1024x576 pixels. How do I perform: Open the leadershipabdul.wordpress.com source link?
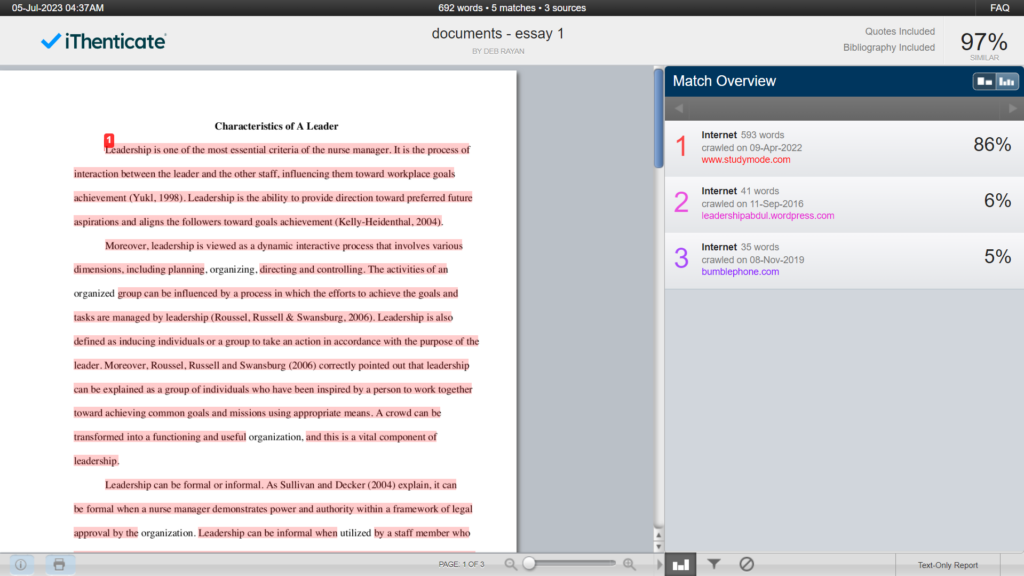(x=767, y=215)
